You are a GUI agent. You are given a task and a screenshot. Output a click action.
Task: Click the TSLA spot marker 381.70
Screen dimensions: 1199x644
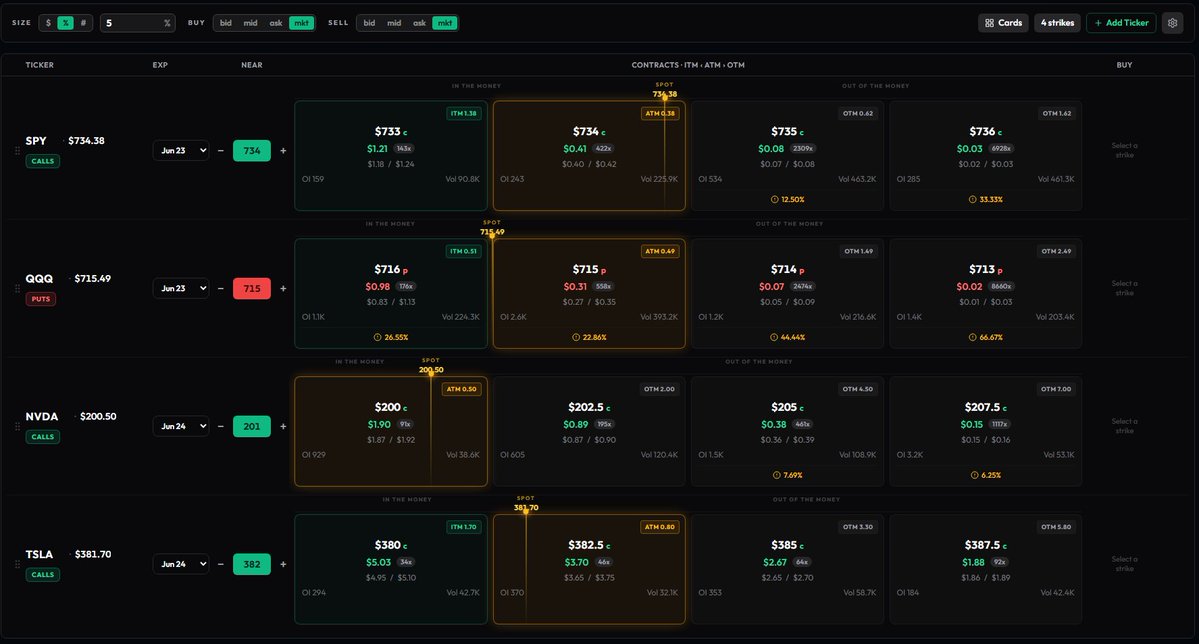point(526,507)
